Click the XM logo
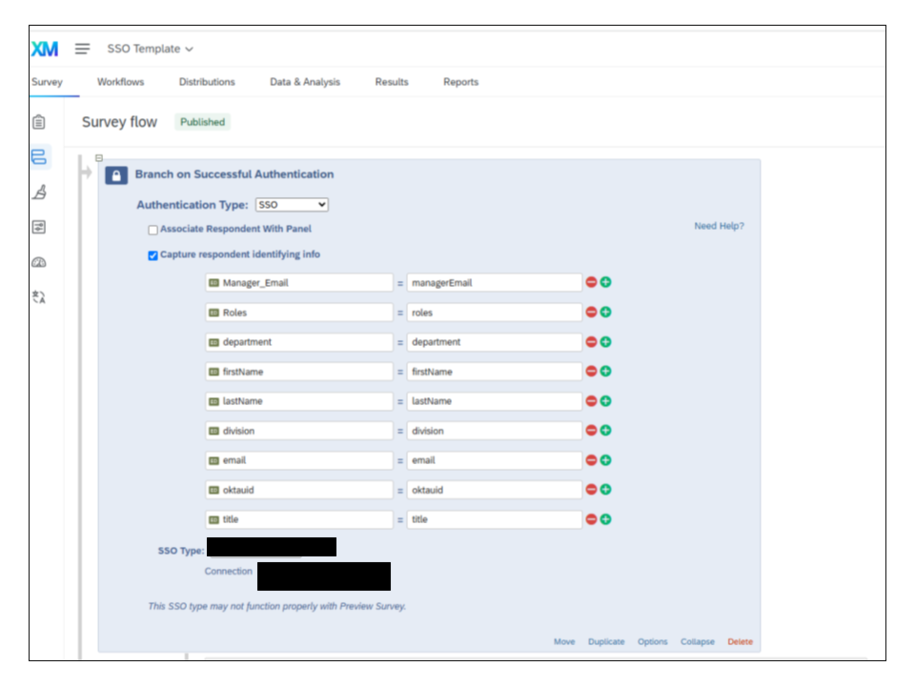 coord(45,49)
